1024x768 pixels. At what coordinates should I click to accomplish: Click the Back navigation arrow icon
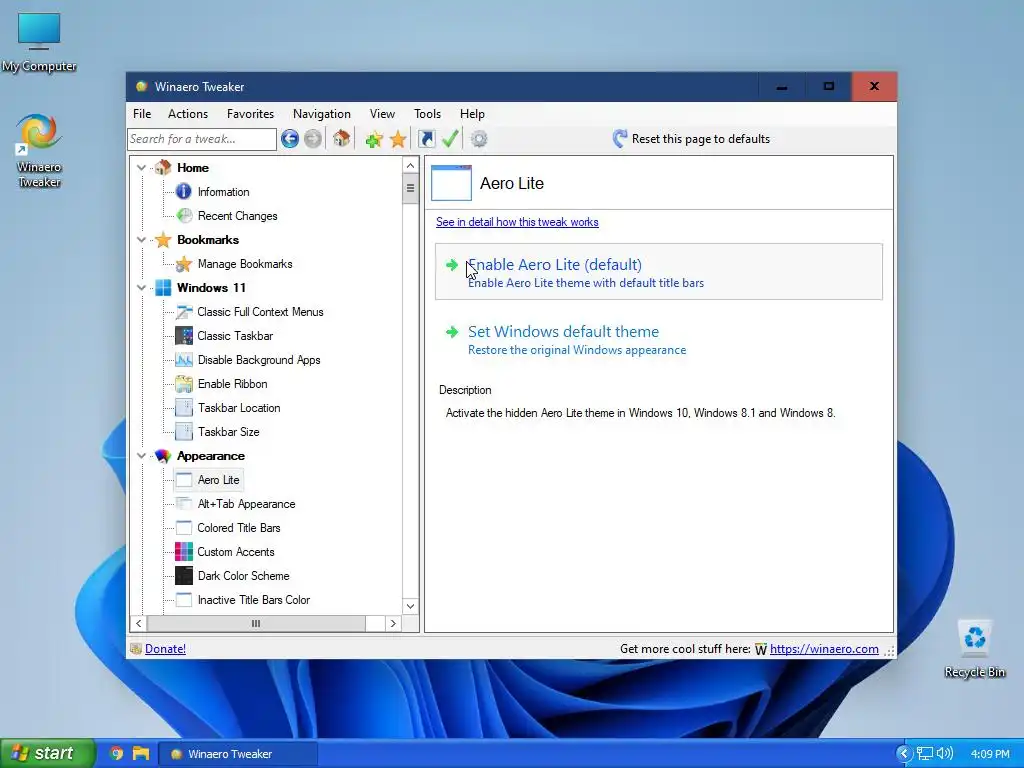[290, 138]
